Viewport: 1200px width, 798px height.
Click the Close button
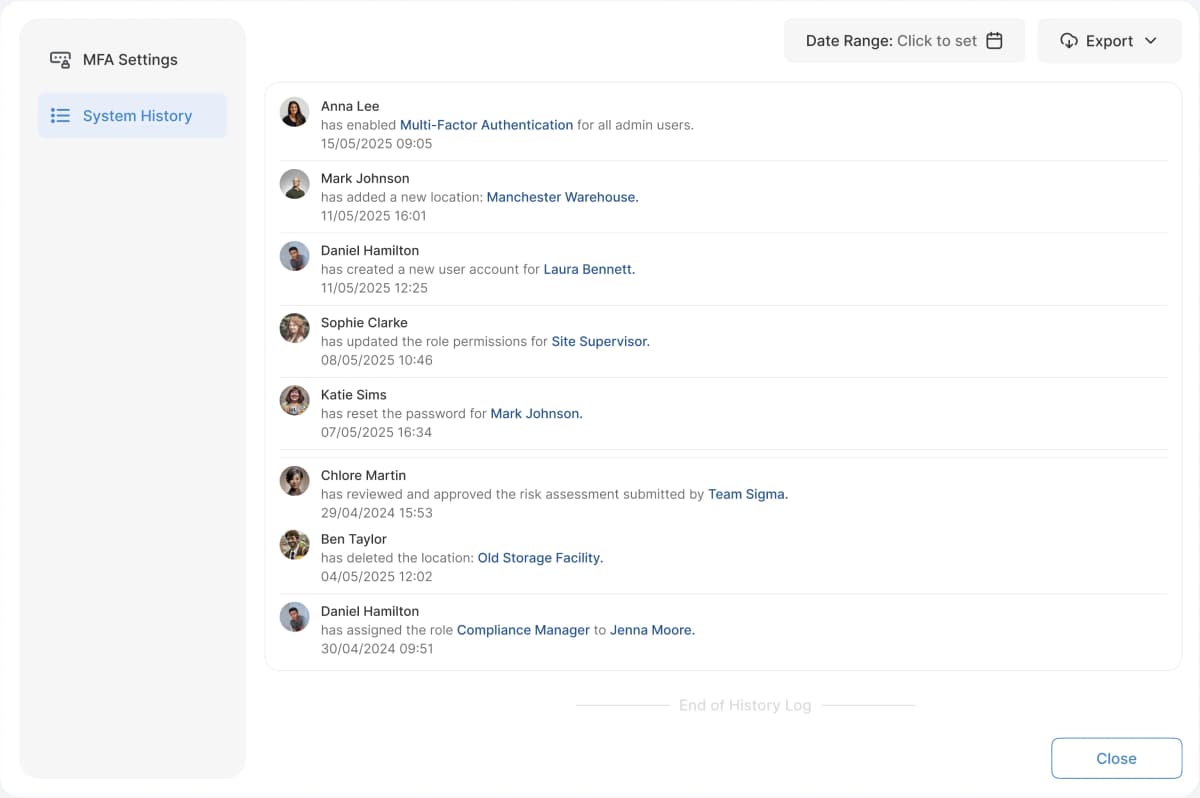pos(1116,758)
